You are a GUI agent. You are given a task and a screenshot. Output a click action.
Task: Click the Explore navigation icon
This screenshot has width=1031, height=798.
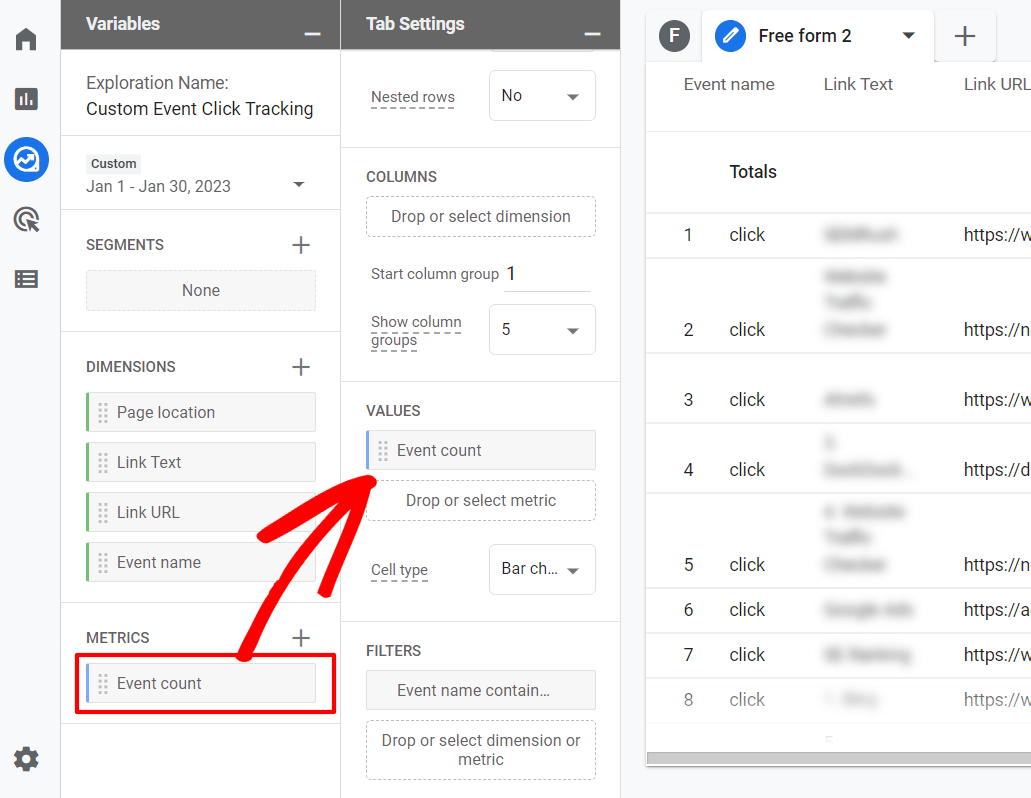pos(26,159)
